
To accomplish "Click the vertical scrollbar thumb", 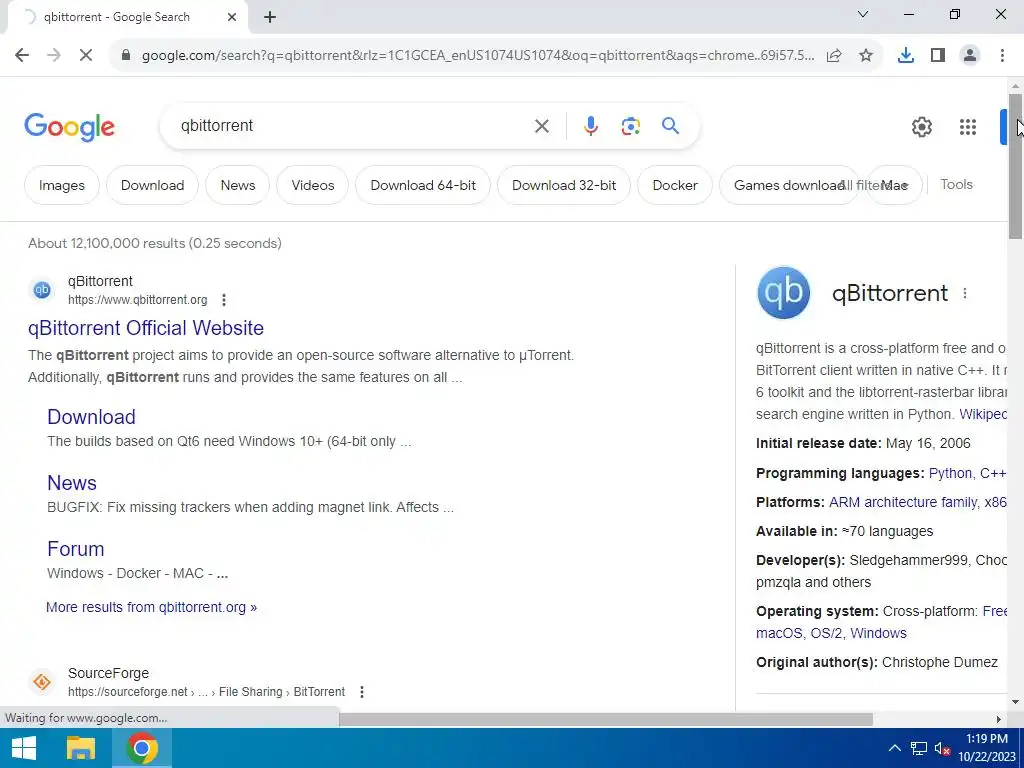I will (1016, 167).
